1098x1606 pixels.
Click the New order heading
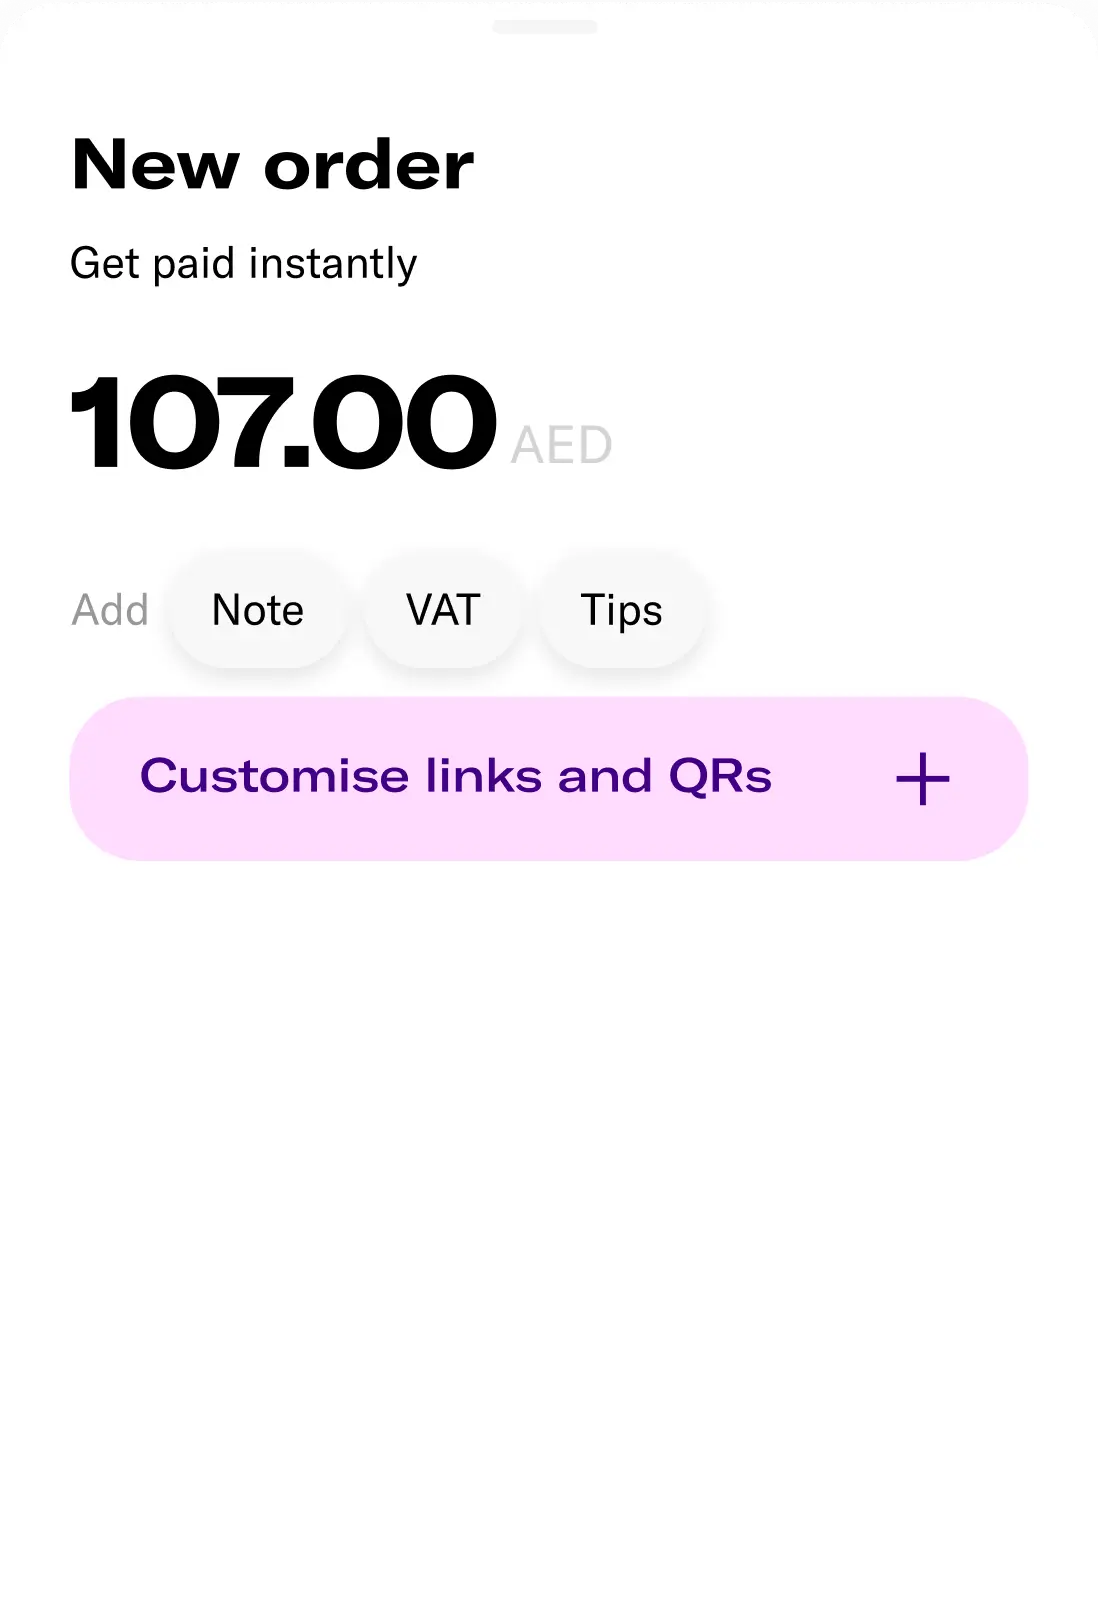[272, 165]
